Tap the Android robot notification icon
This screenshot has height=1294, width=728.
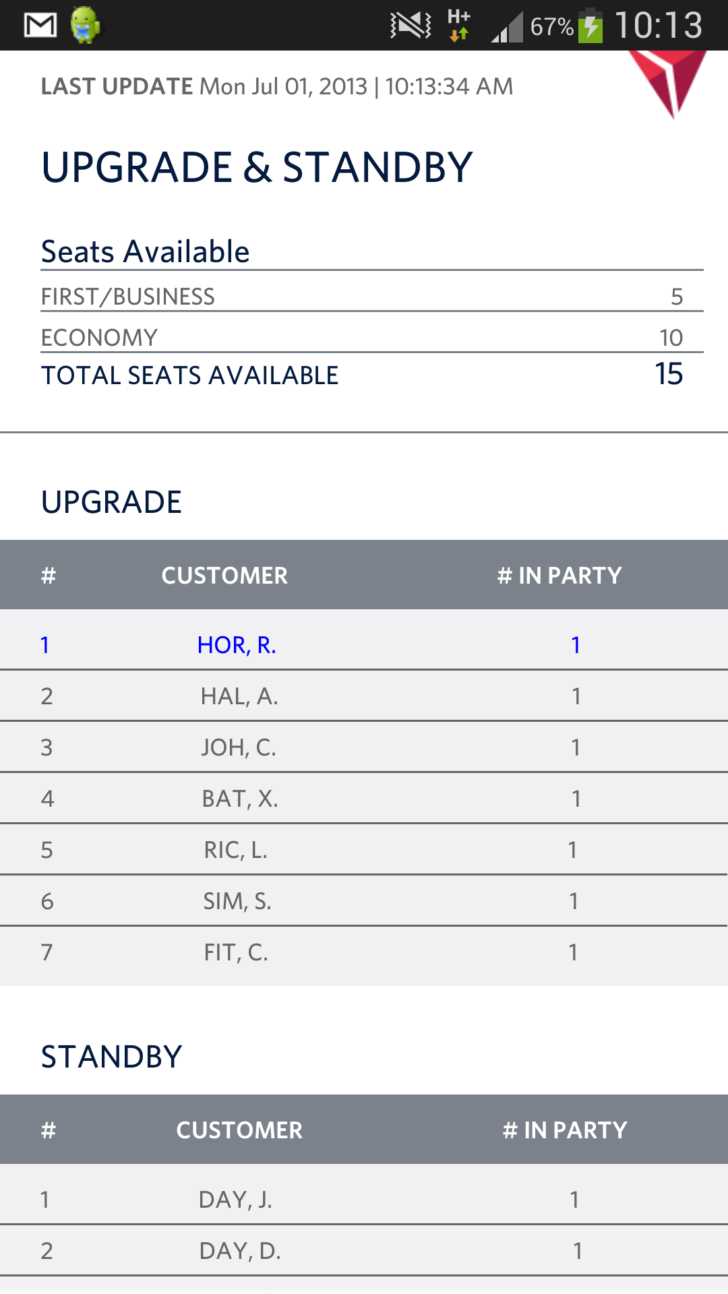(87, 25)
